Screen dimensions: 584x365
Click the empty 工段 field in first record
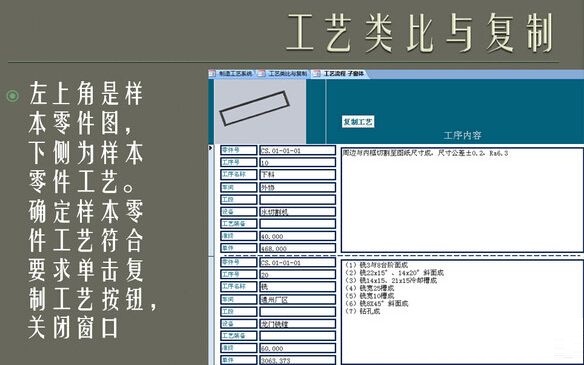point(297,200)
